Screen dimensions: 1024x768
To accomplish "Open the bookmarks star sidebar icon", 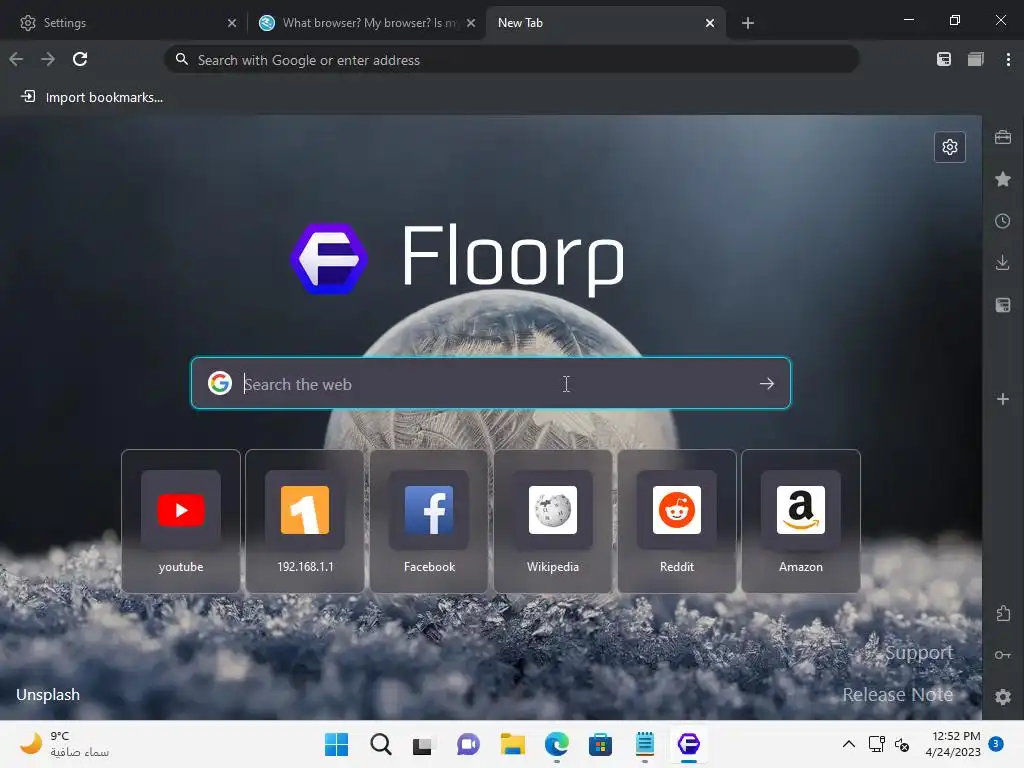I will (x=1003, y=179).
